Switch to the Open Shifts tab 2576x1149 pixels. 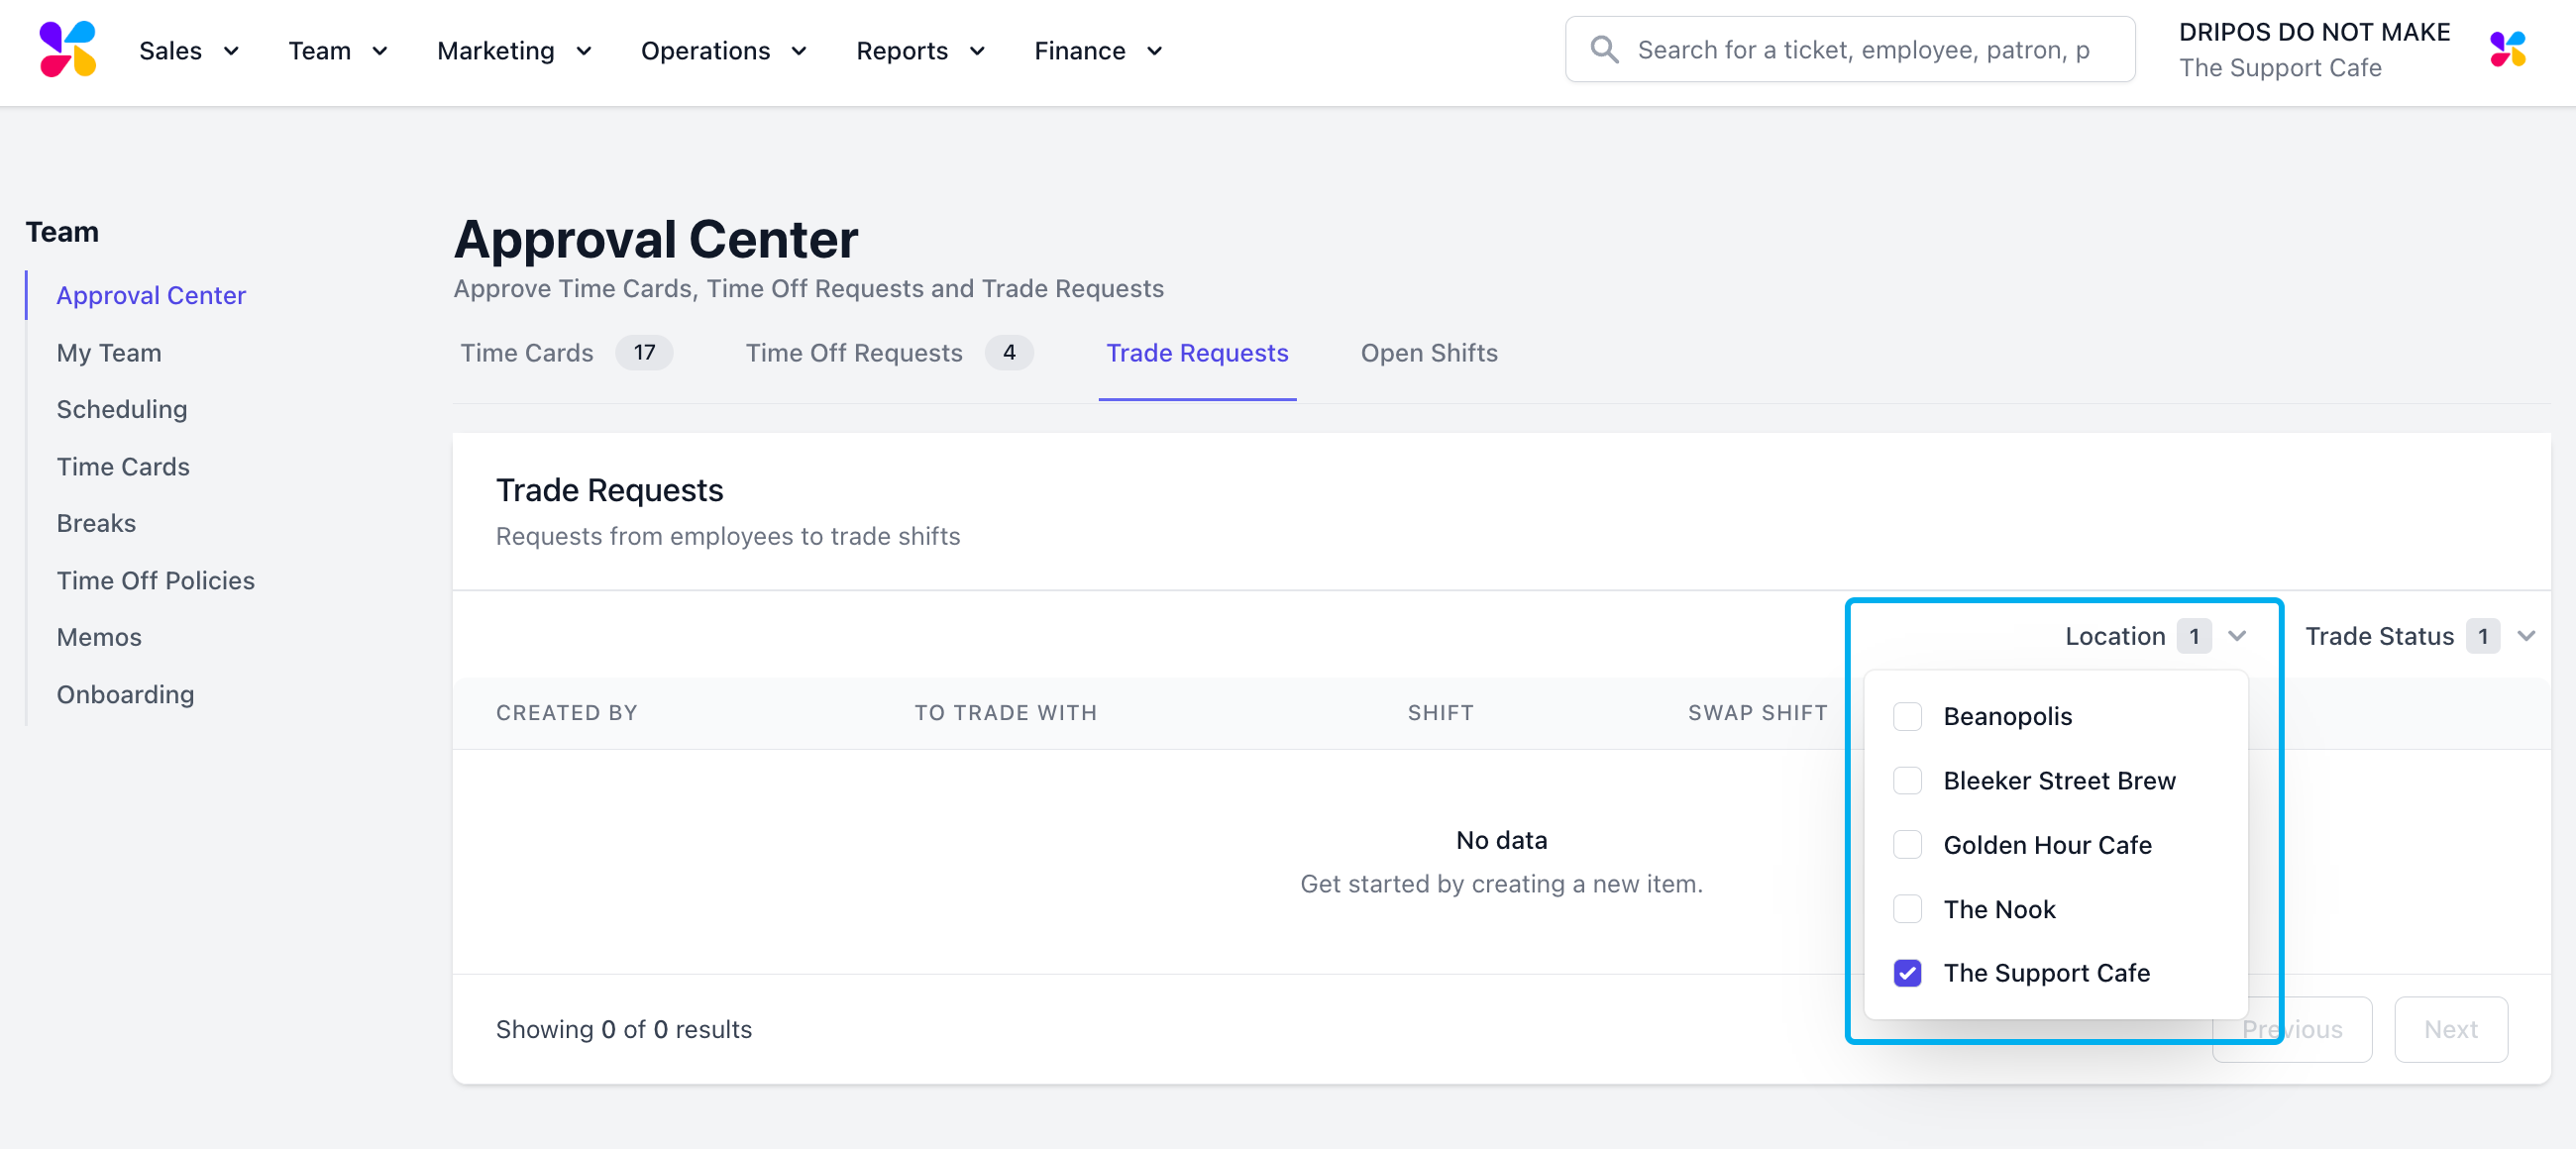coord(1428,353)
